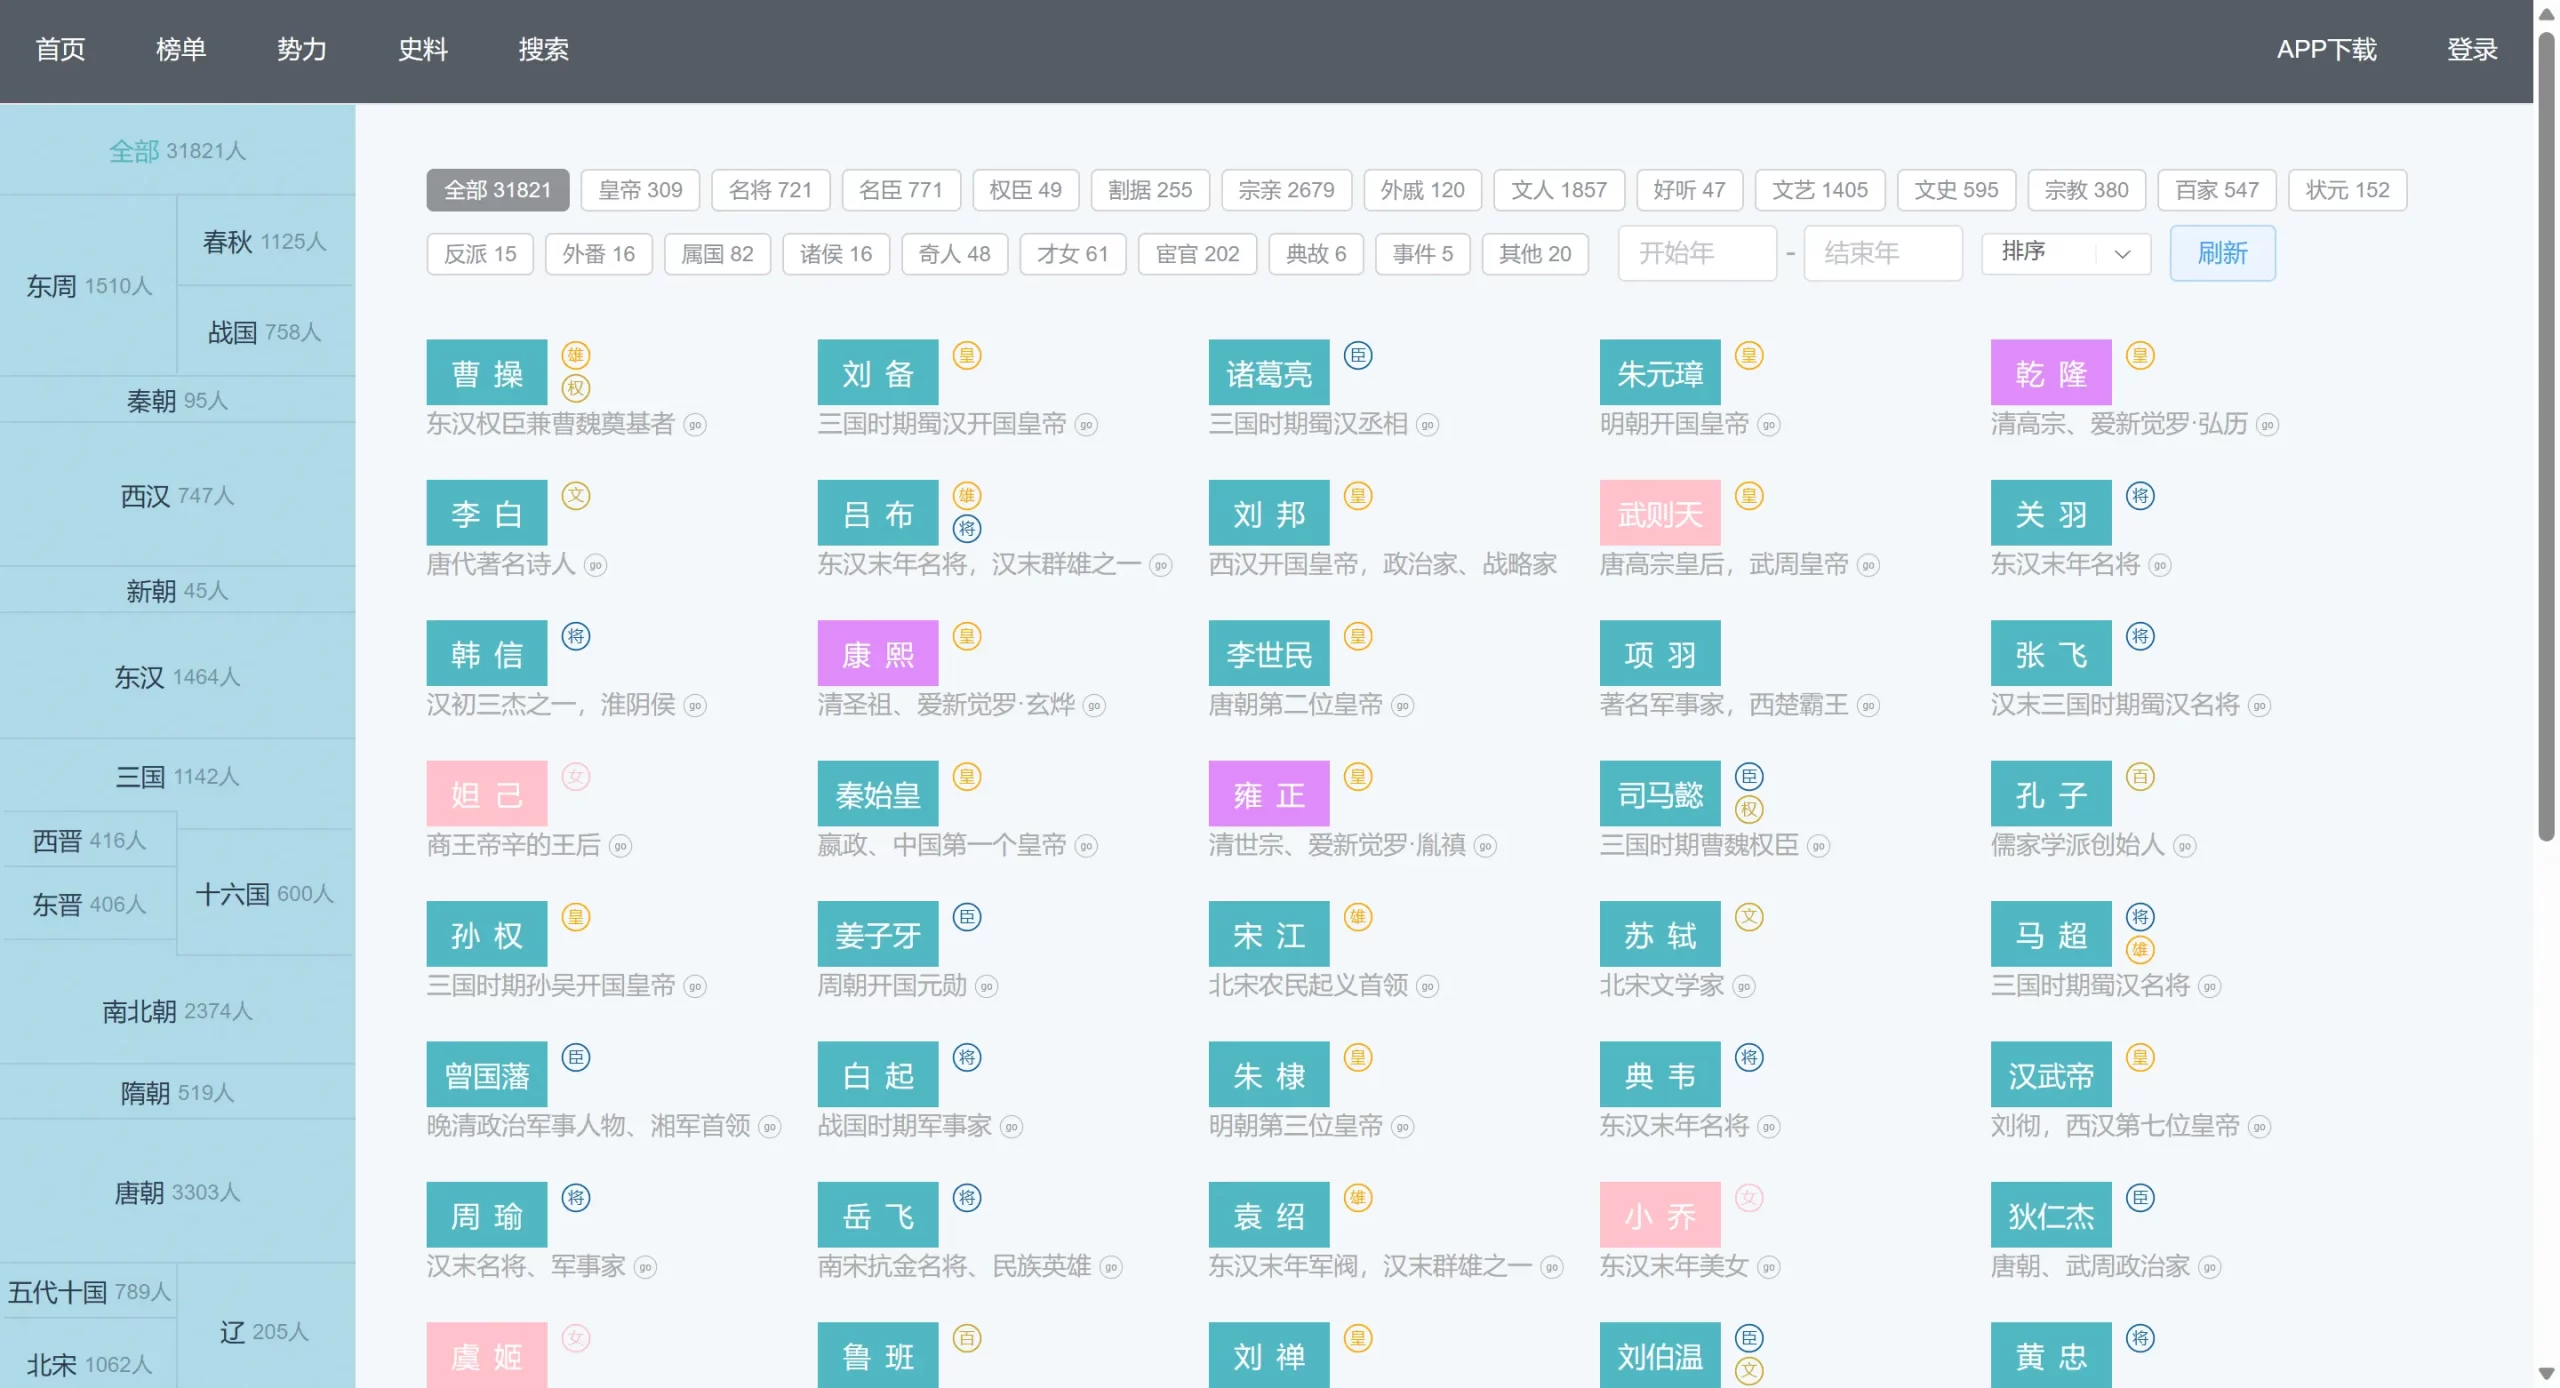Viewport: 2560px width, 1388px height.
Task: Click the 女 badge beside 妲己
Action: tap(576, 777)
